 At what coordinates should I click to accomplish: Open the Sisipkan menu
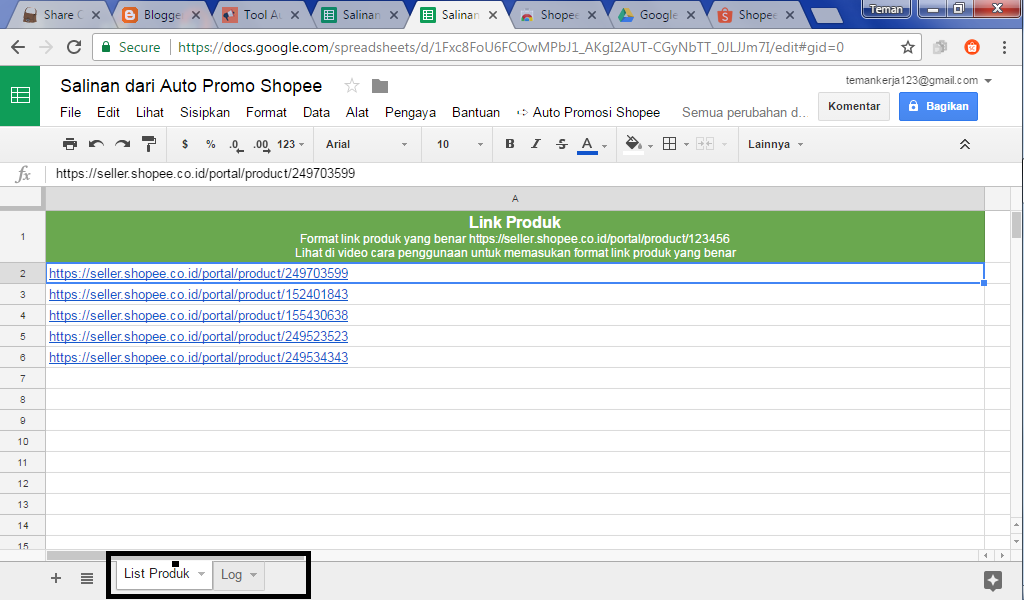click(205, 112)
